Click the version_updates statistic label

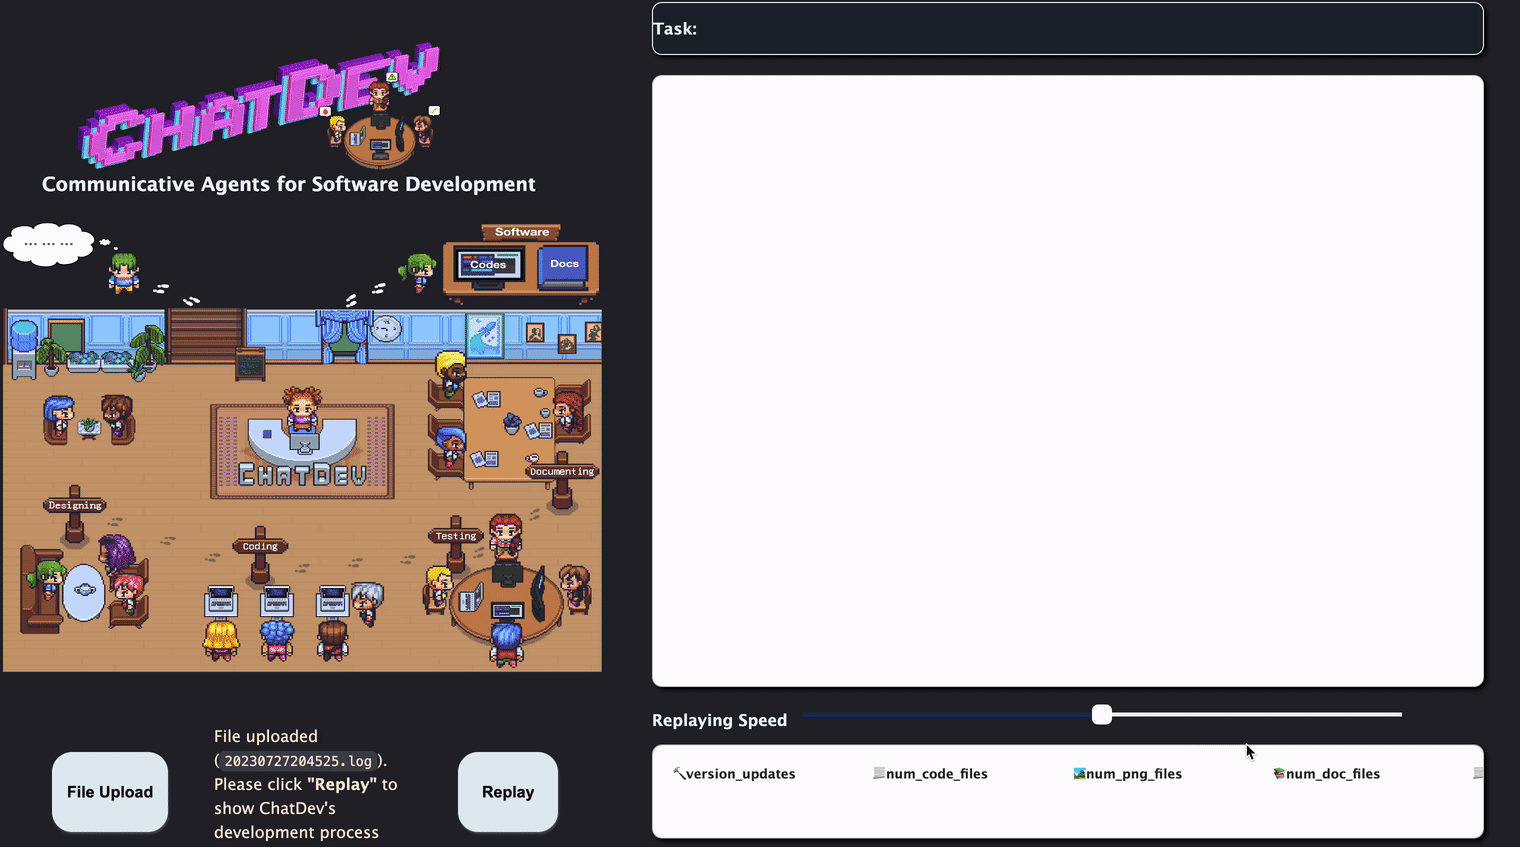point(741,774)
